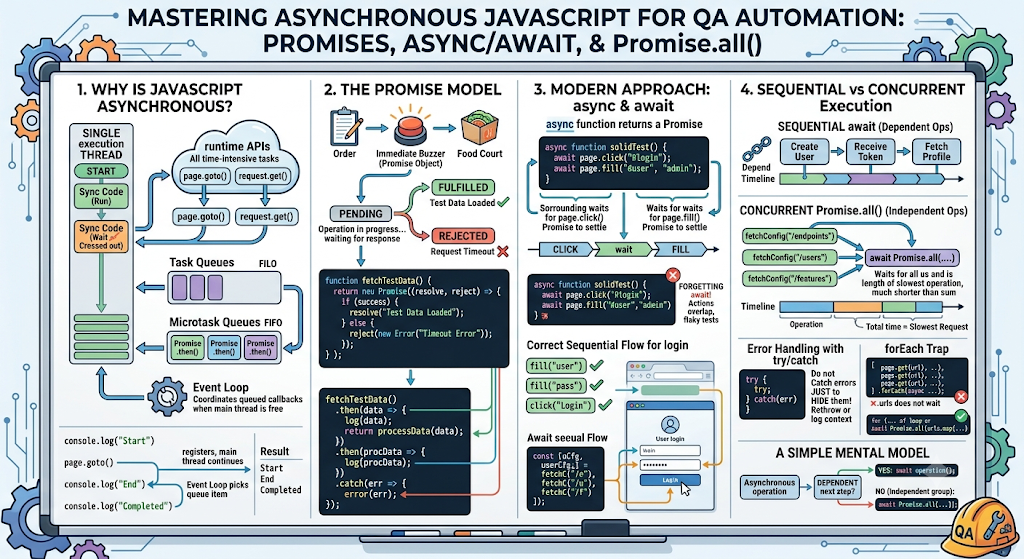This screenshot has height=559, width=1024.
Task: Click the Result heading above Start End Completed
Action: (x=274, y=451)
